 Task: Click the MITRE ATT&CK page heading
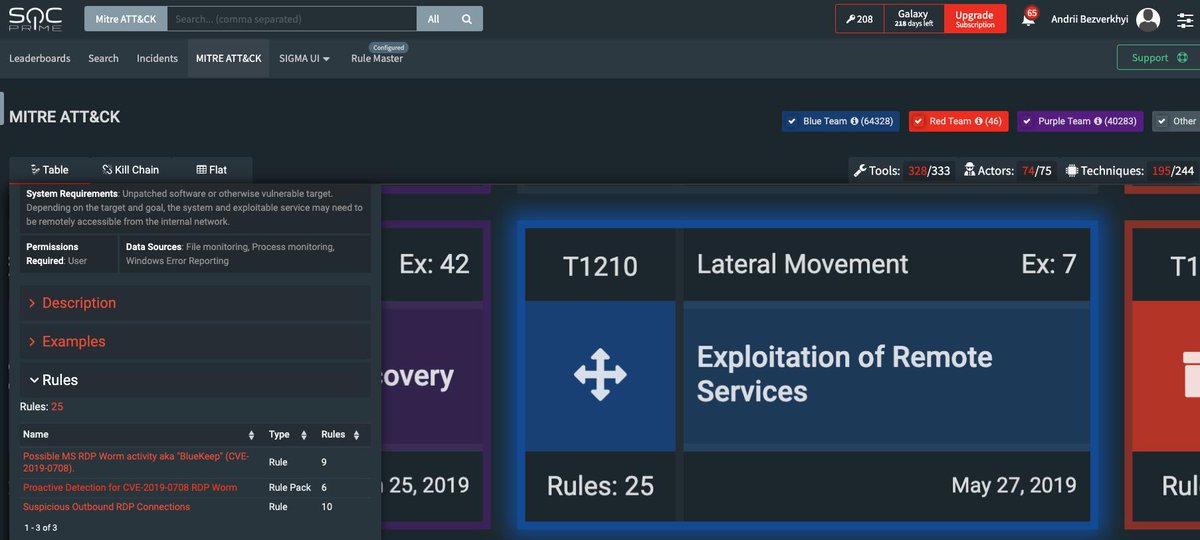[x=64, y=117]
